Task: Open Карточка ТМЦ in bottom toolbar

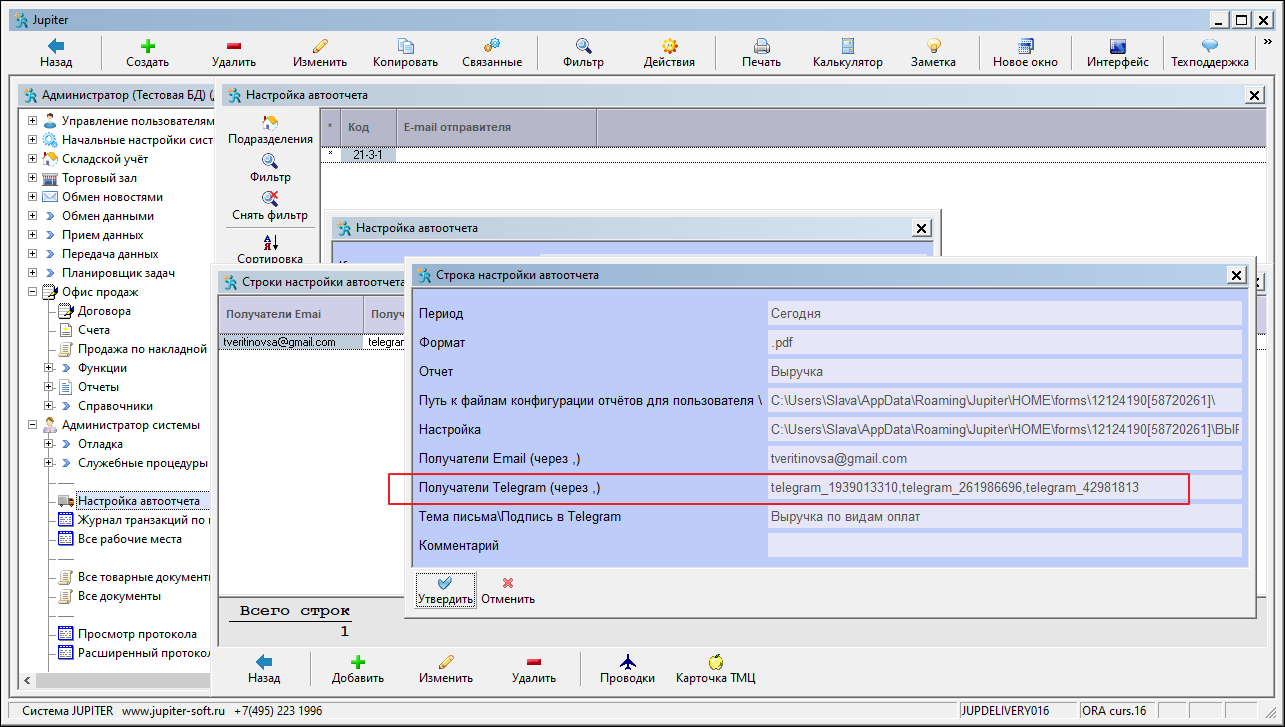Action: click(x=715, y=662)
